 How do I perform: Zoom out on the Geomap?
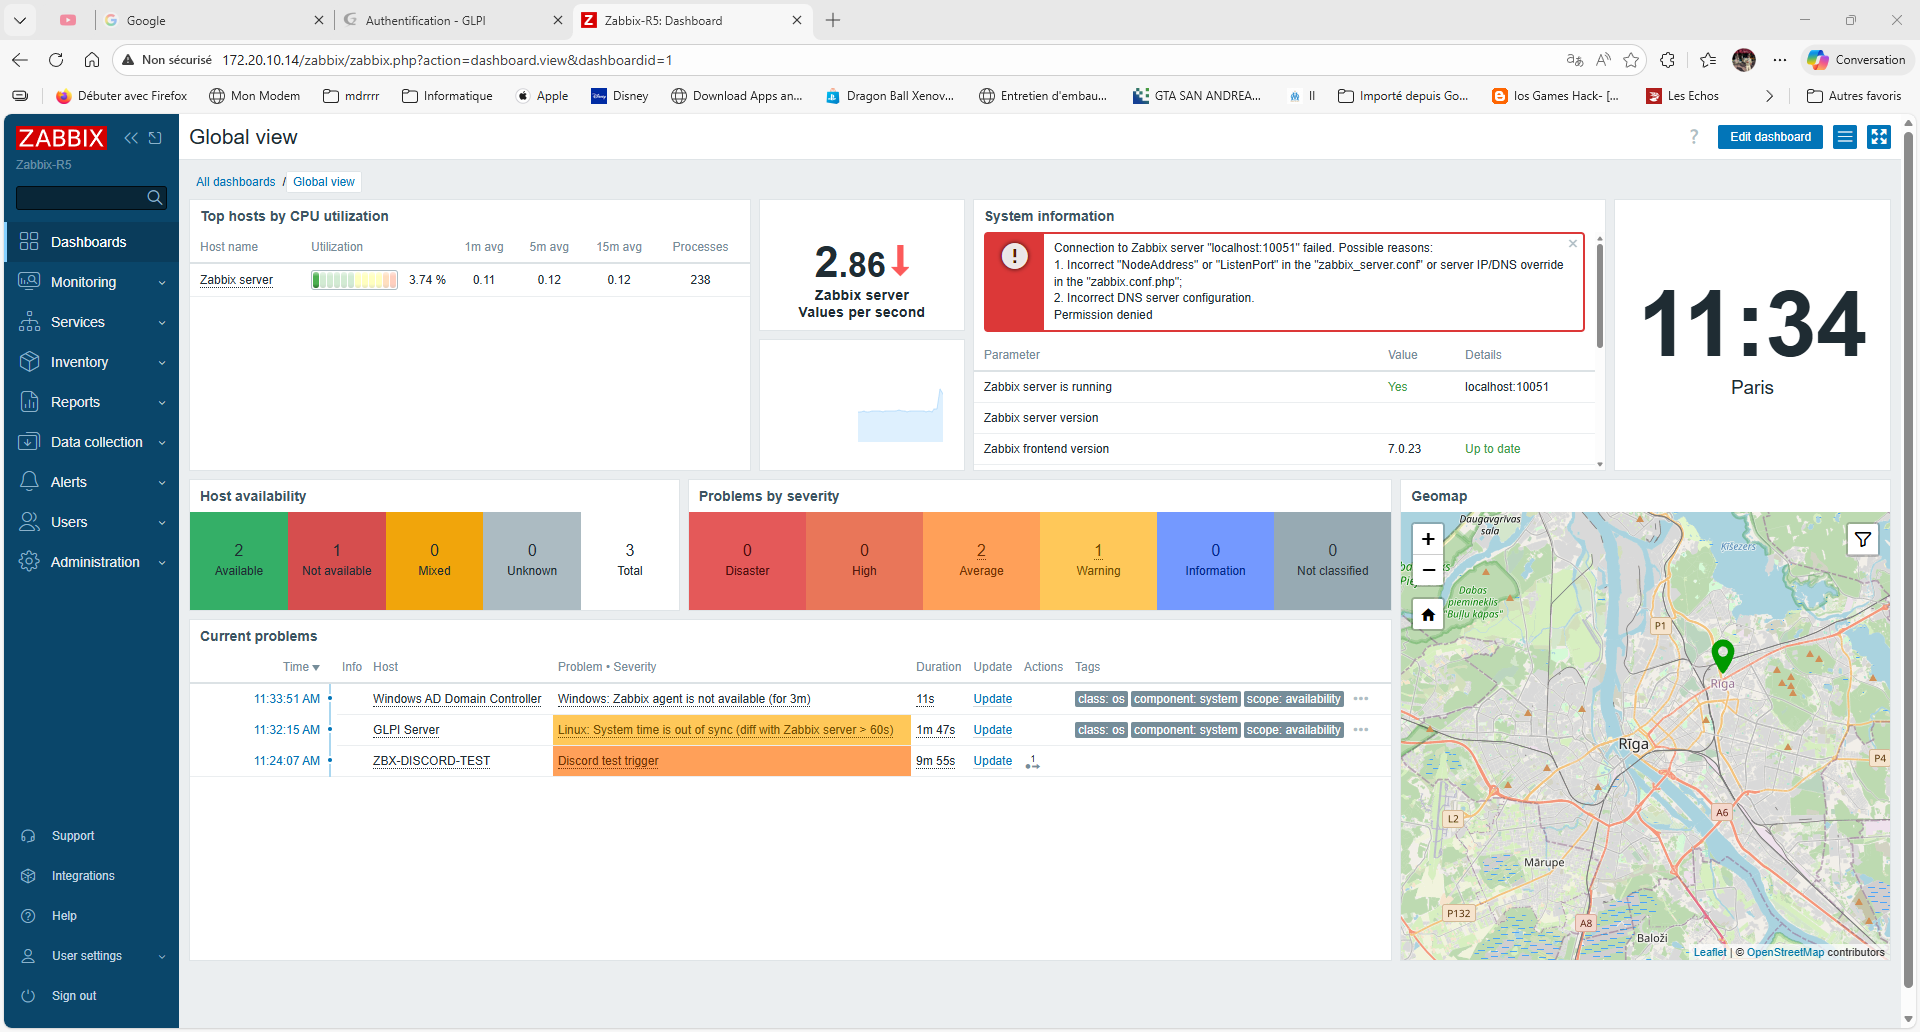[1427, 570]
